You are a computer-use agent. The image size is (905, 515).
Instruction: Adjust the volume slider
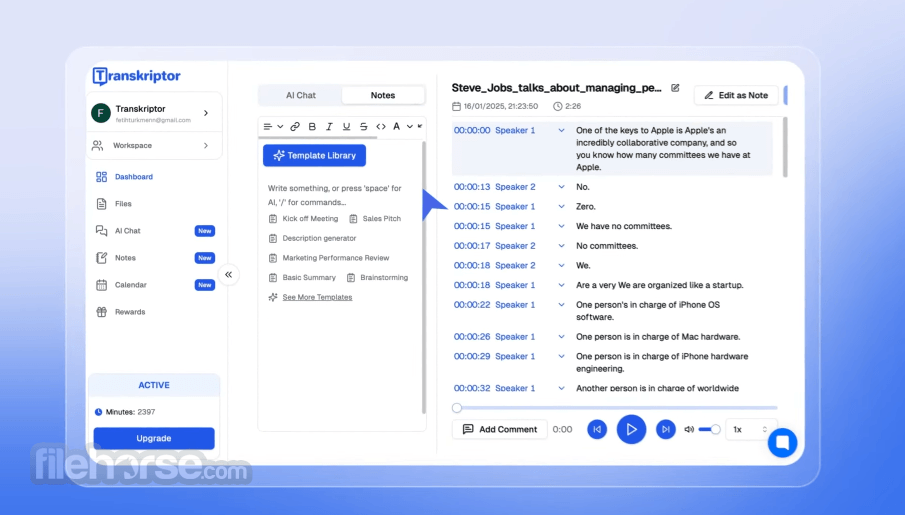(x=709, y=430)
